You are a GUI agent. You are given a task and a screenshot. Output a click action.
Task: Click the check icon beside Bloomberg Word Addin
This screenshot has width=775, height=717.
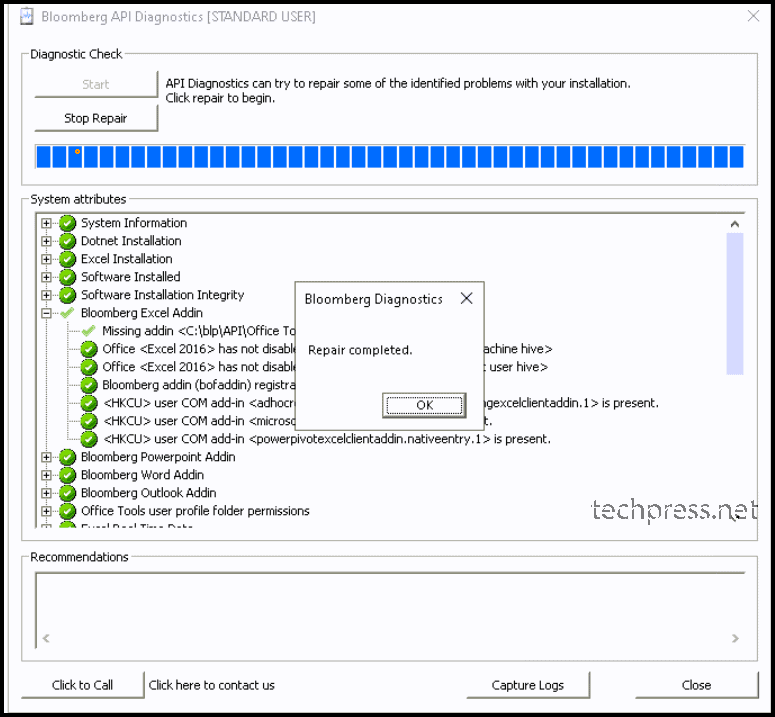pos(67,475)
